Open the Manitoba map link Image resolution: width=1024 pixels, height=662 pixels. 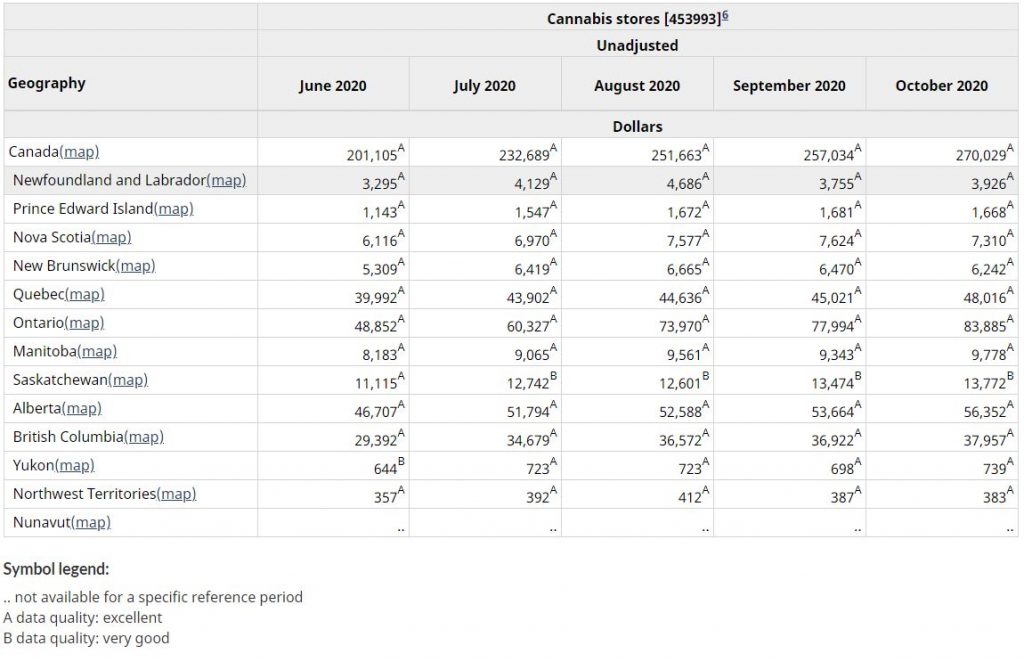[97, 351]
